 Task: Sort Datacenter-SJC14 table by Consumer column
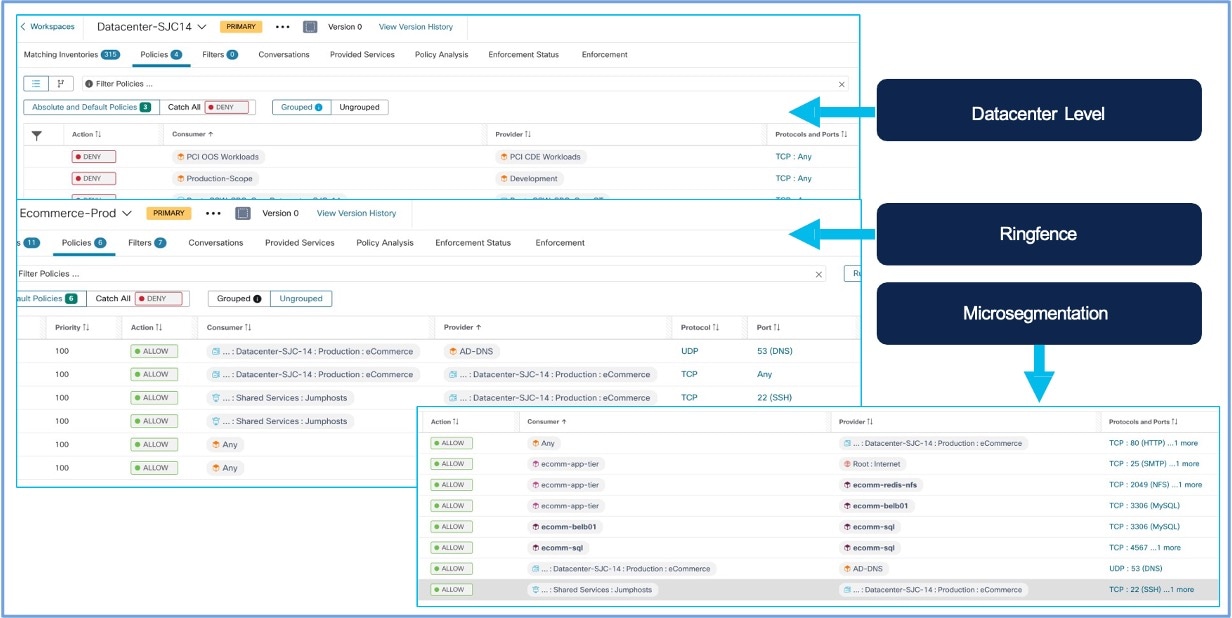[192, 134]
